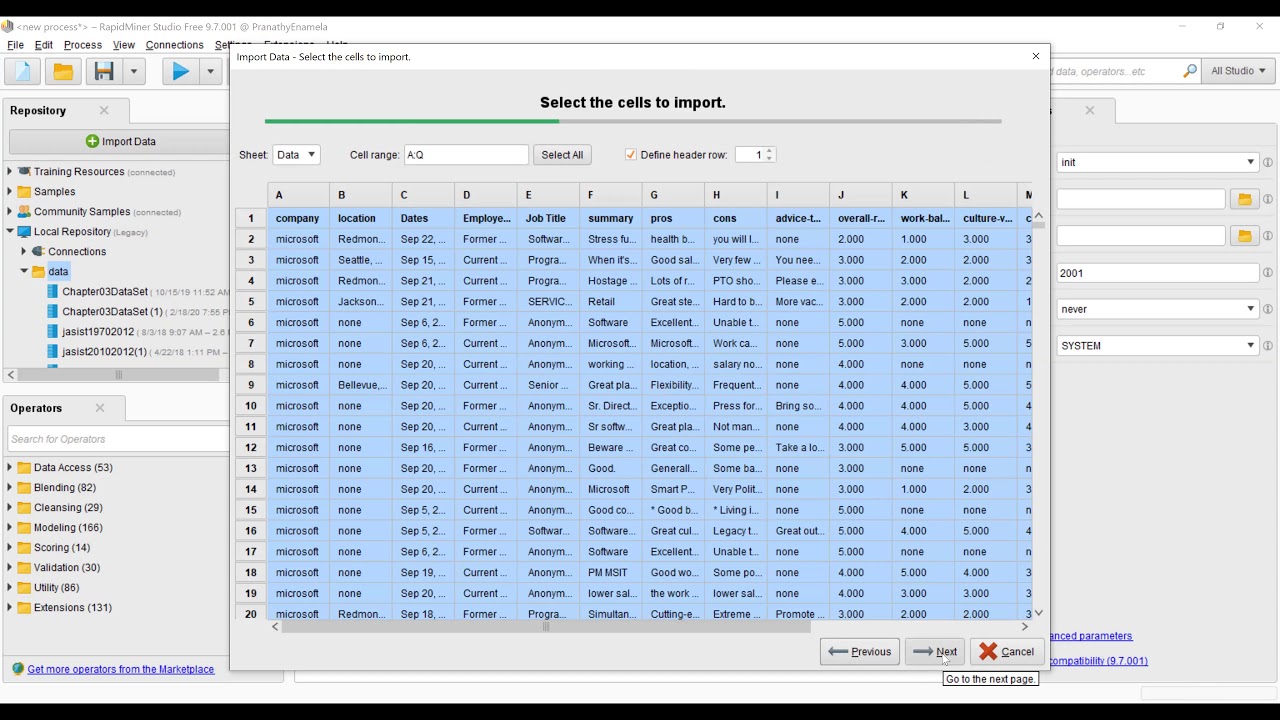This screenshot has height=720, width=1280.
Task: Open process with the folder toolbar icon
Action: pyautogui.click(x=62, y=71)
